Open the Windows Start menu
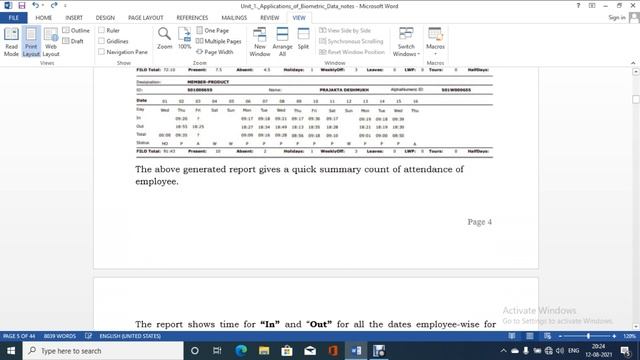This screenshot has height=360, width=640. tap(11, 351)
